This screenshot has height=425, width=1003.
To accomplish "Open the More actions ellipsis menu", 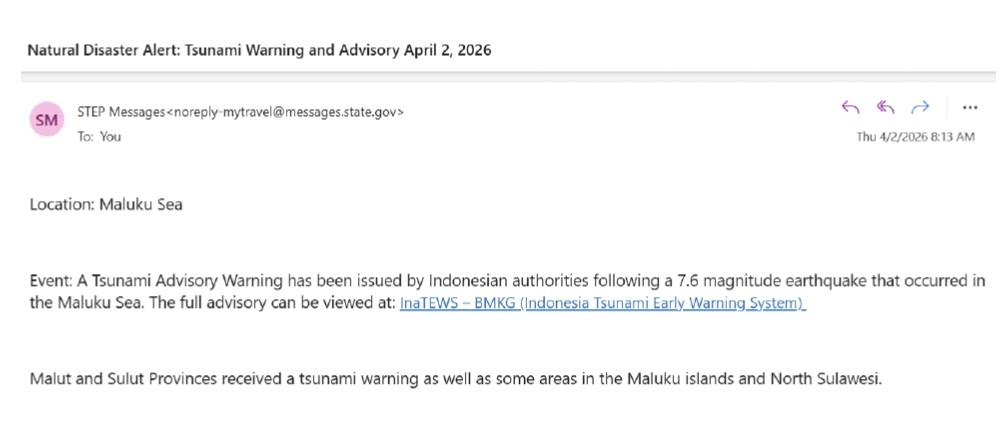I will point(968,108).
